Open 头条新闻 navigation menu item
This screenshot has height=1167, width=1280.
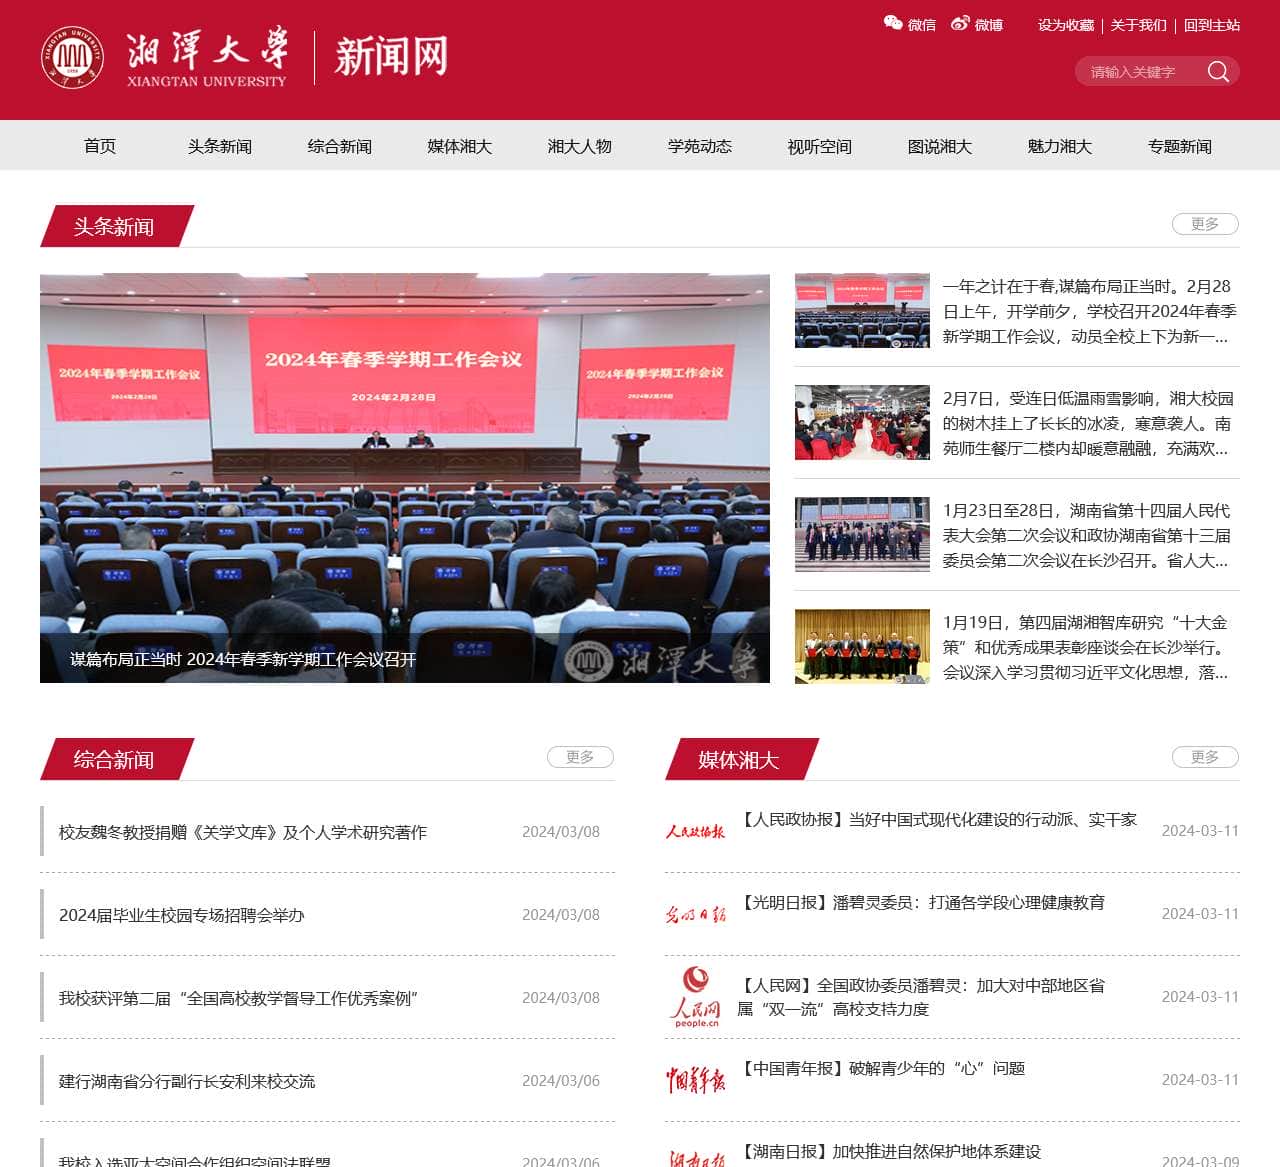pos(220,146)
